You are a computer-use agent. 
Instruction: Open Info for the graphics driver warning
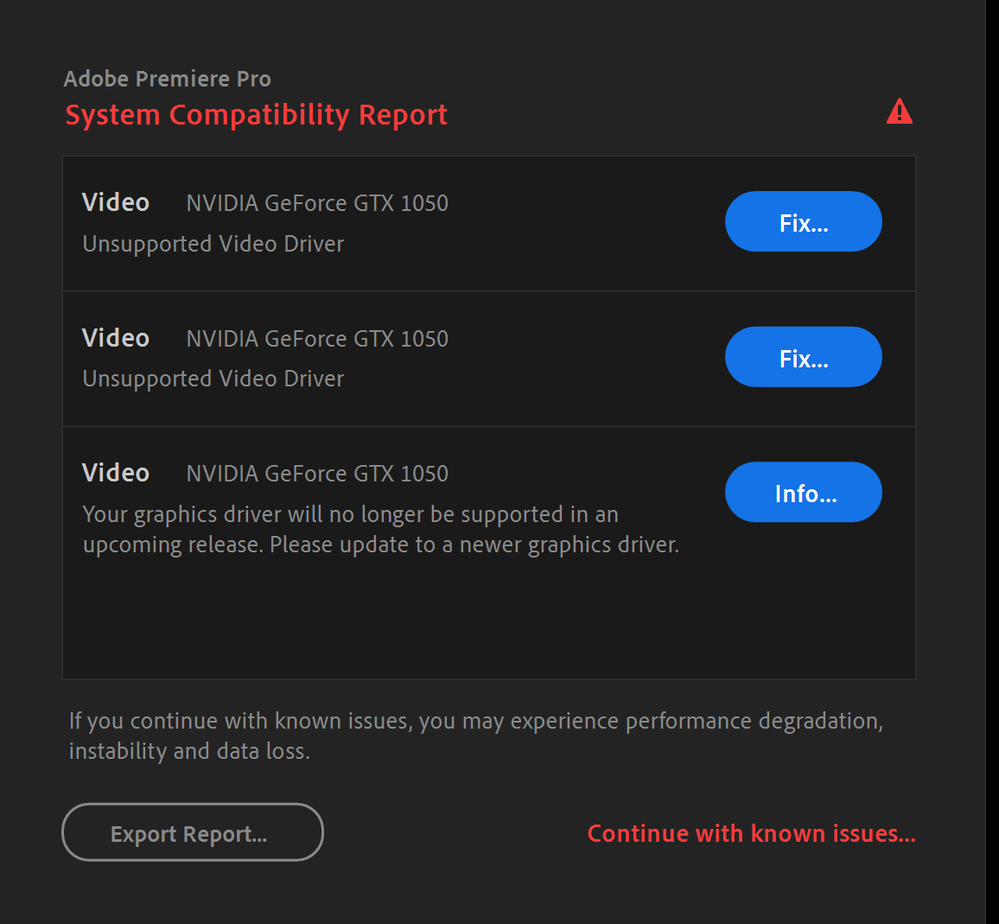(x=803, y=492)
